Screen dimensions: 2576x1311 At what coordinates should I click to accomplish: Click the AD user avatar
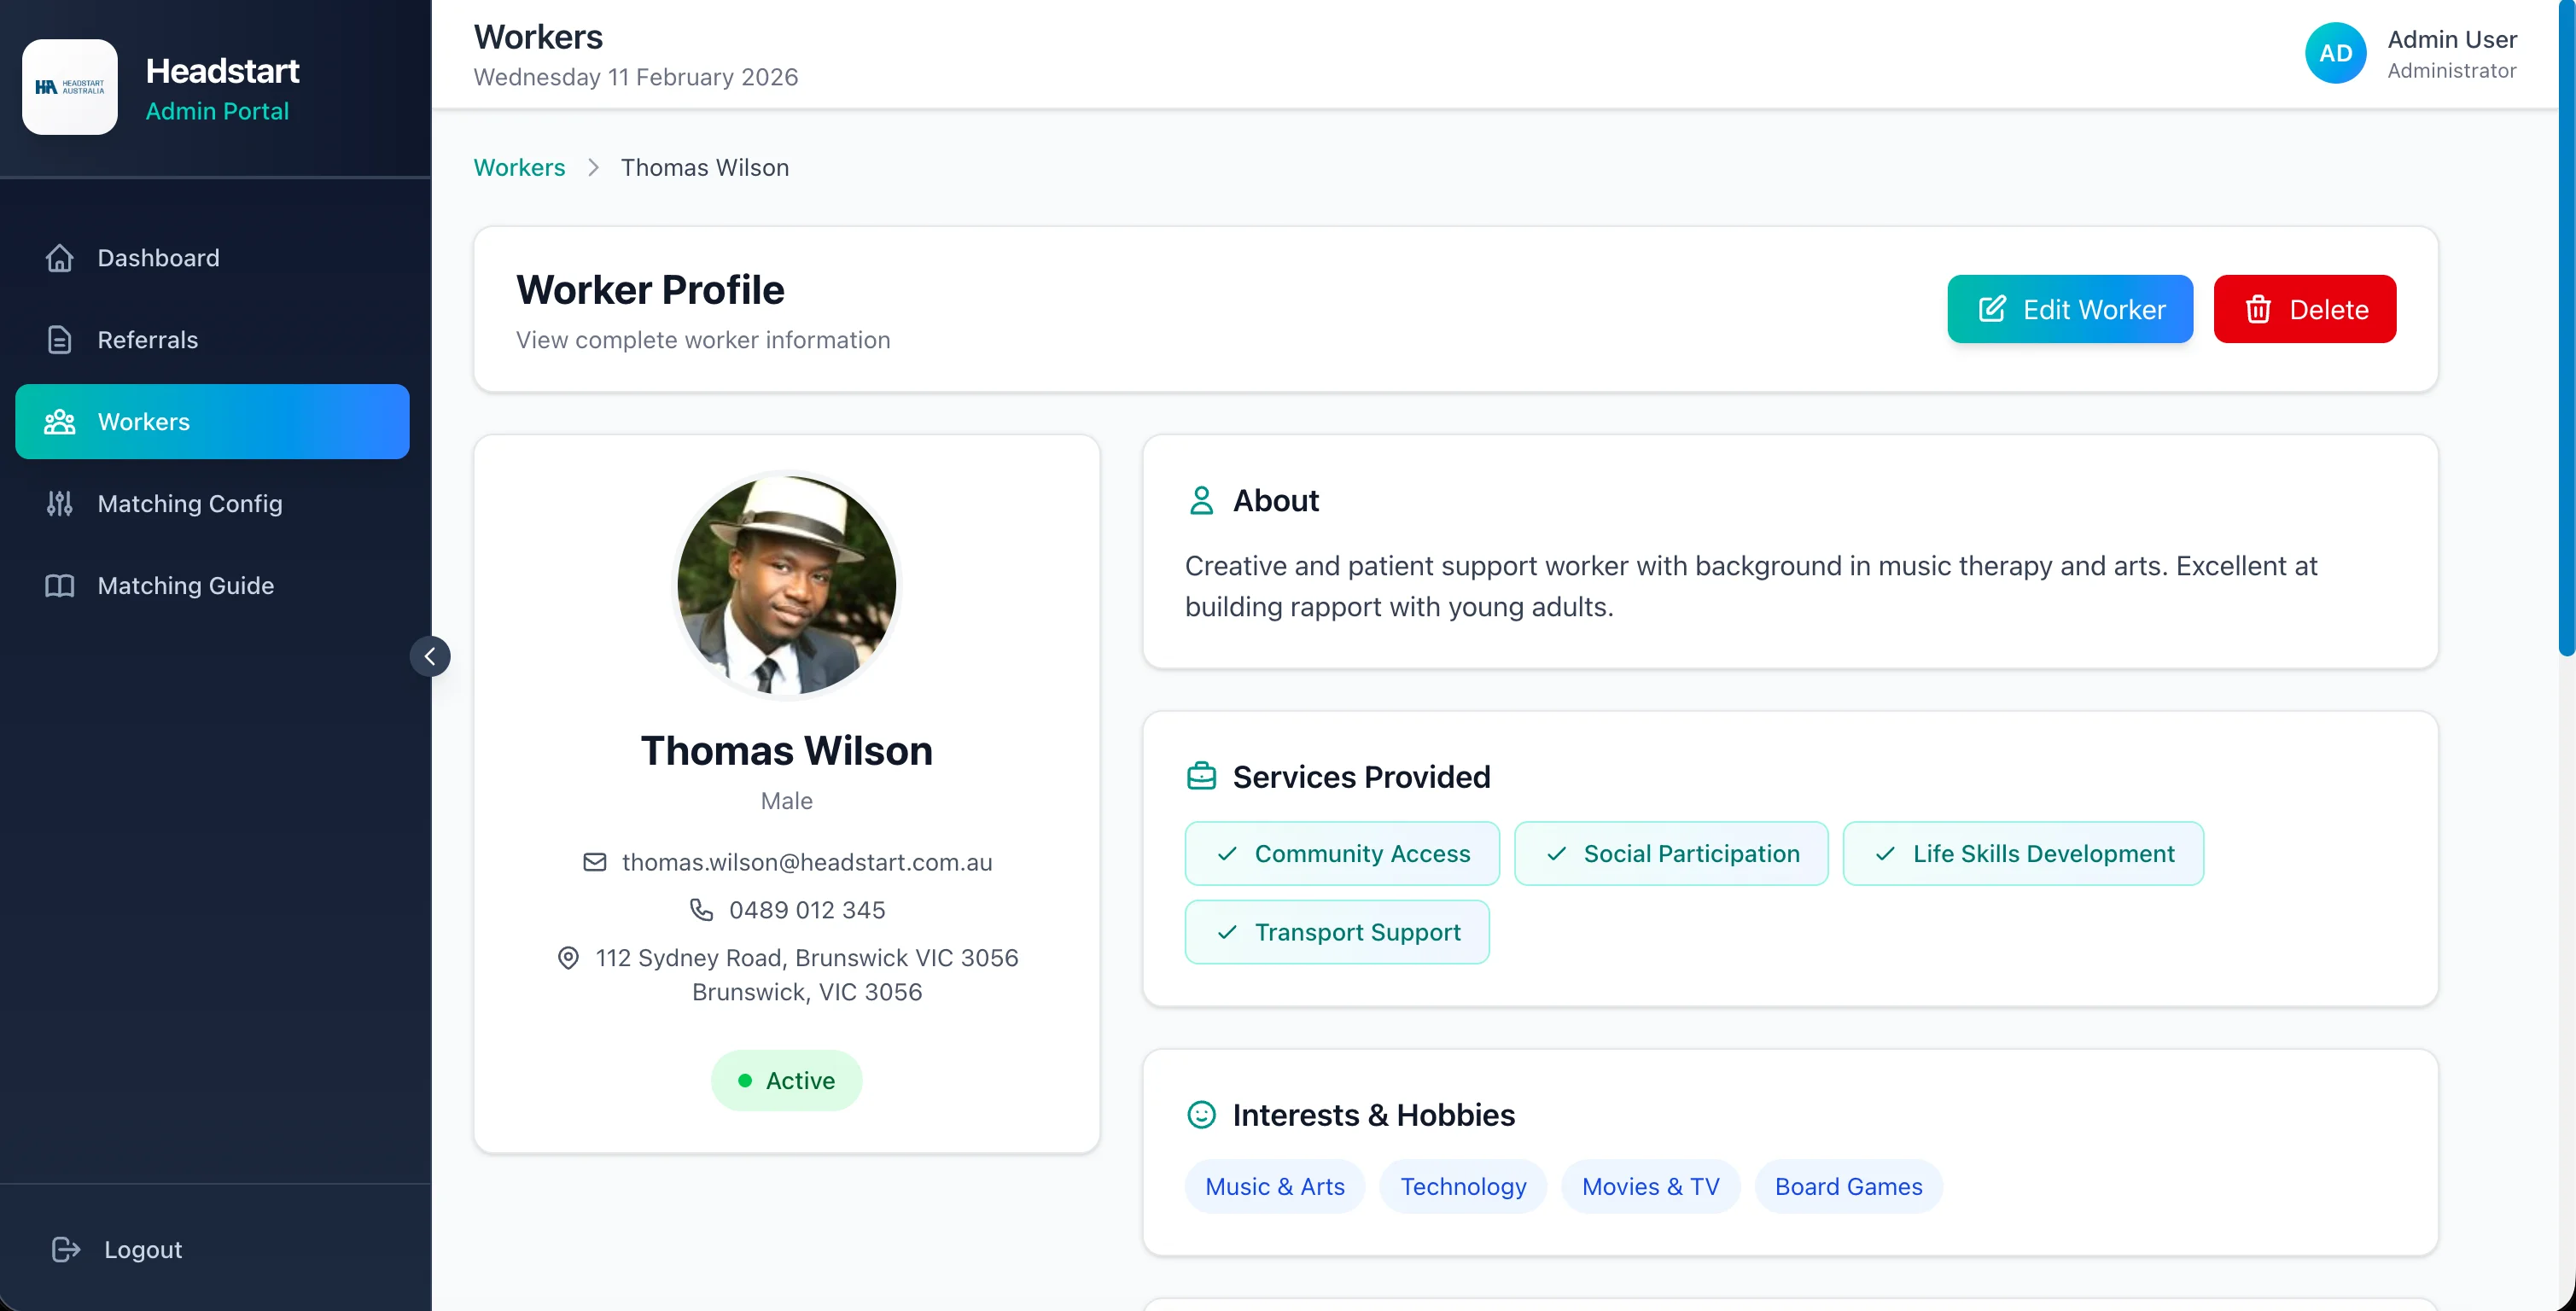coord(2335,53)
